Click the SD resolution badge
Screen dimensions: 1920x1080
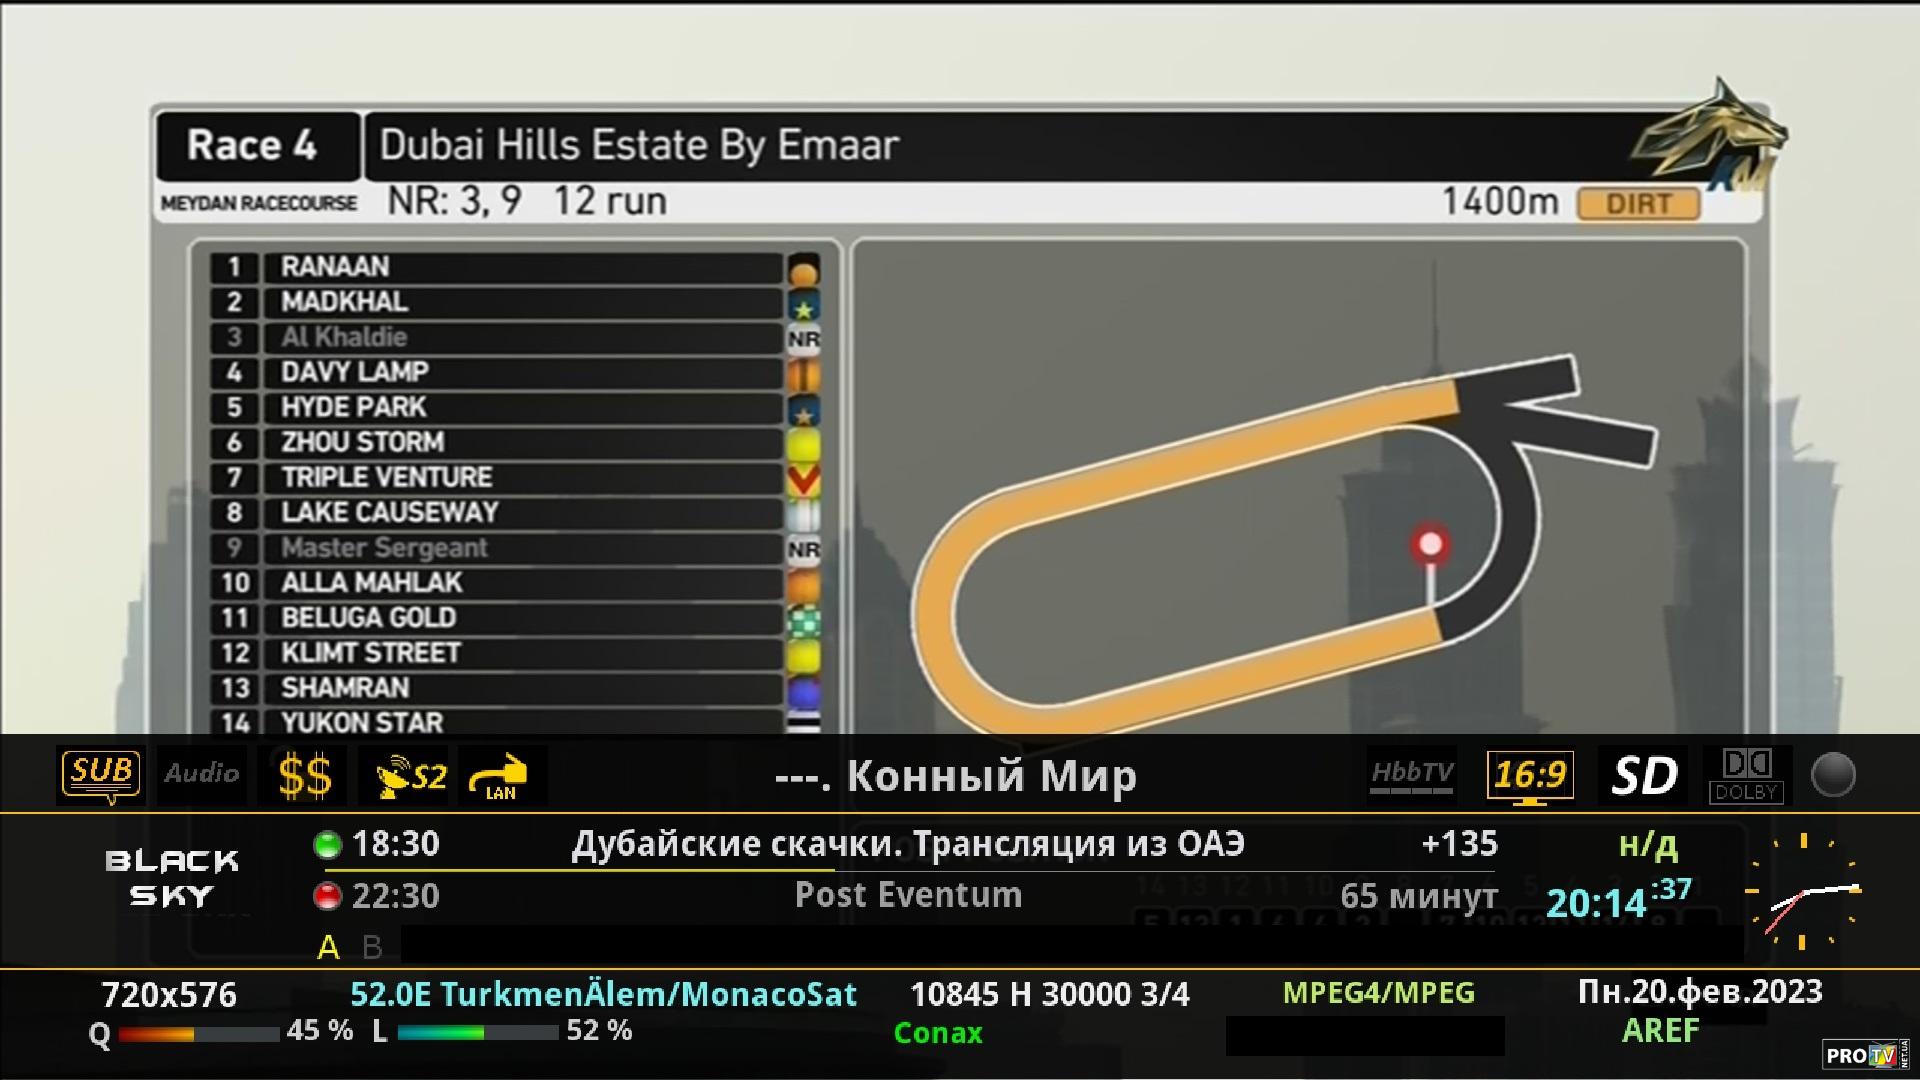(x=1643, y=776)
